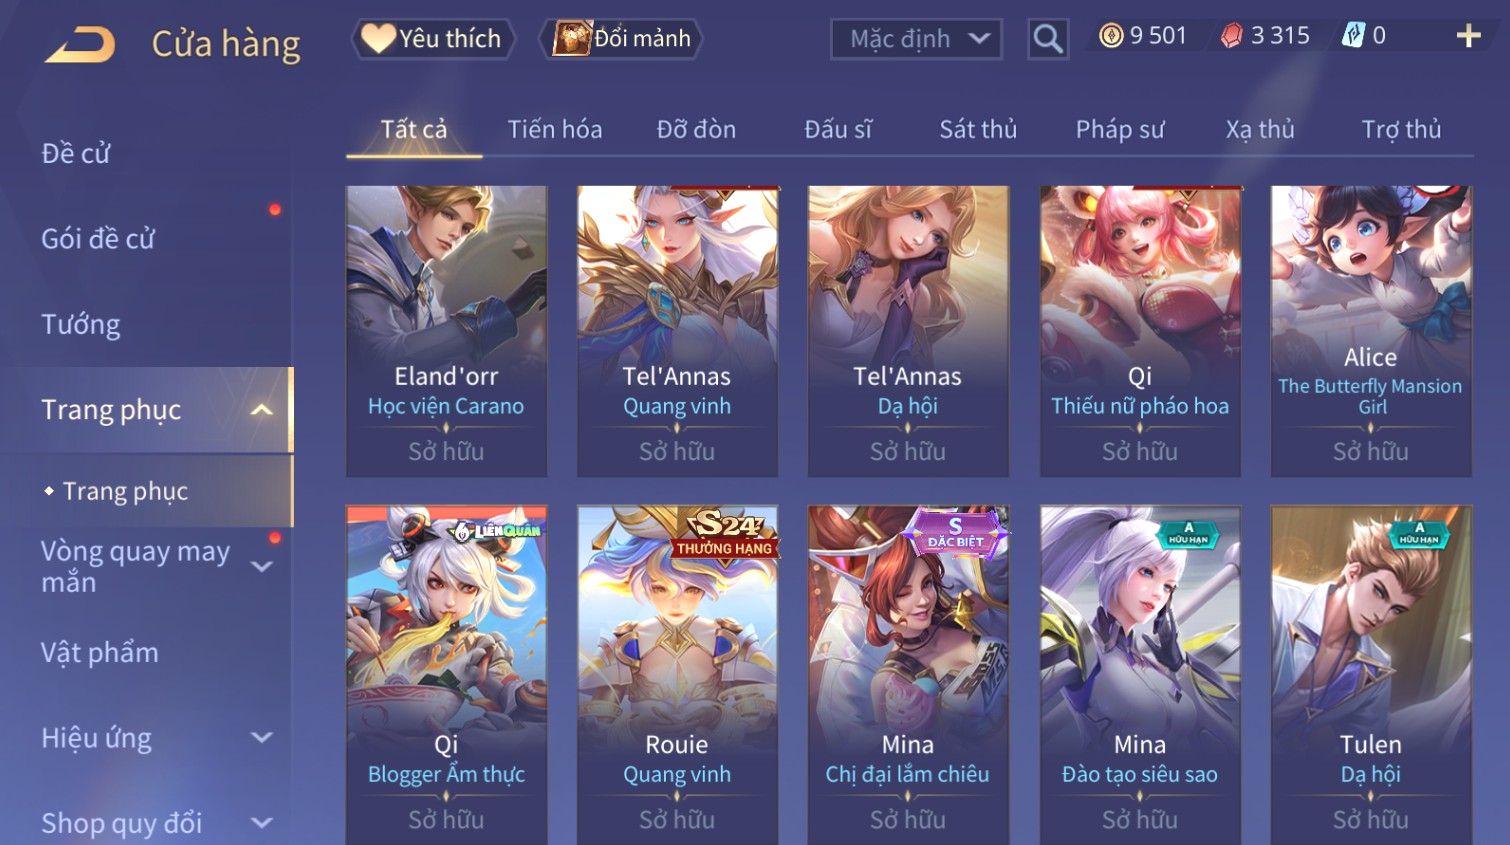Open the Tướng sidebar menu item
The image size is (1510, 845).
point(81,325)
